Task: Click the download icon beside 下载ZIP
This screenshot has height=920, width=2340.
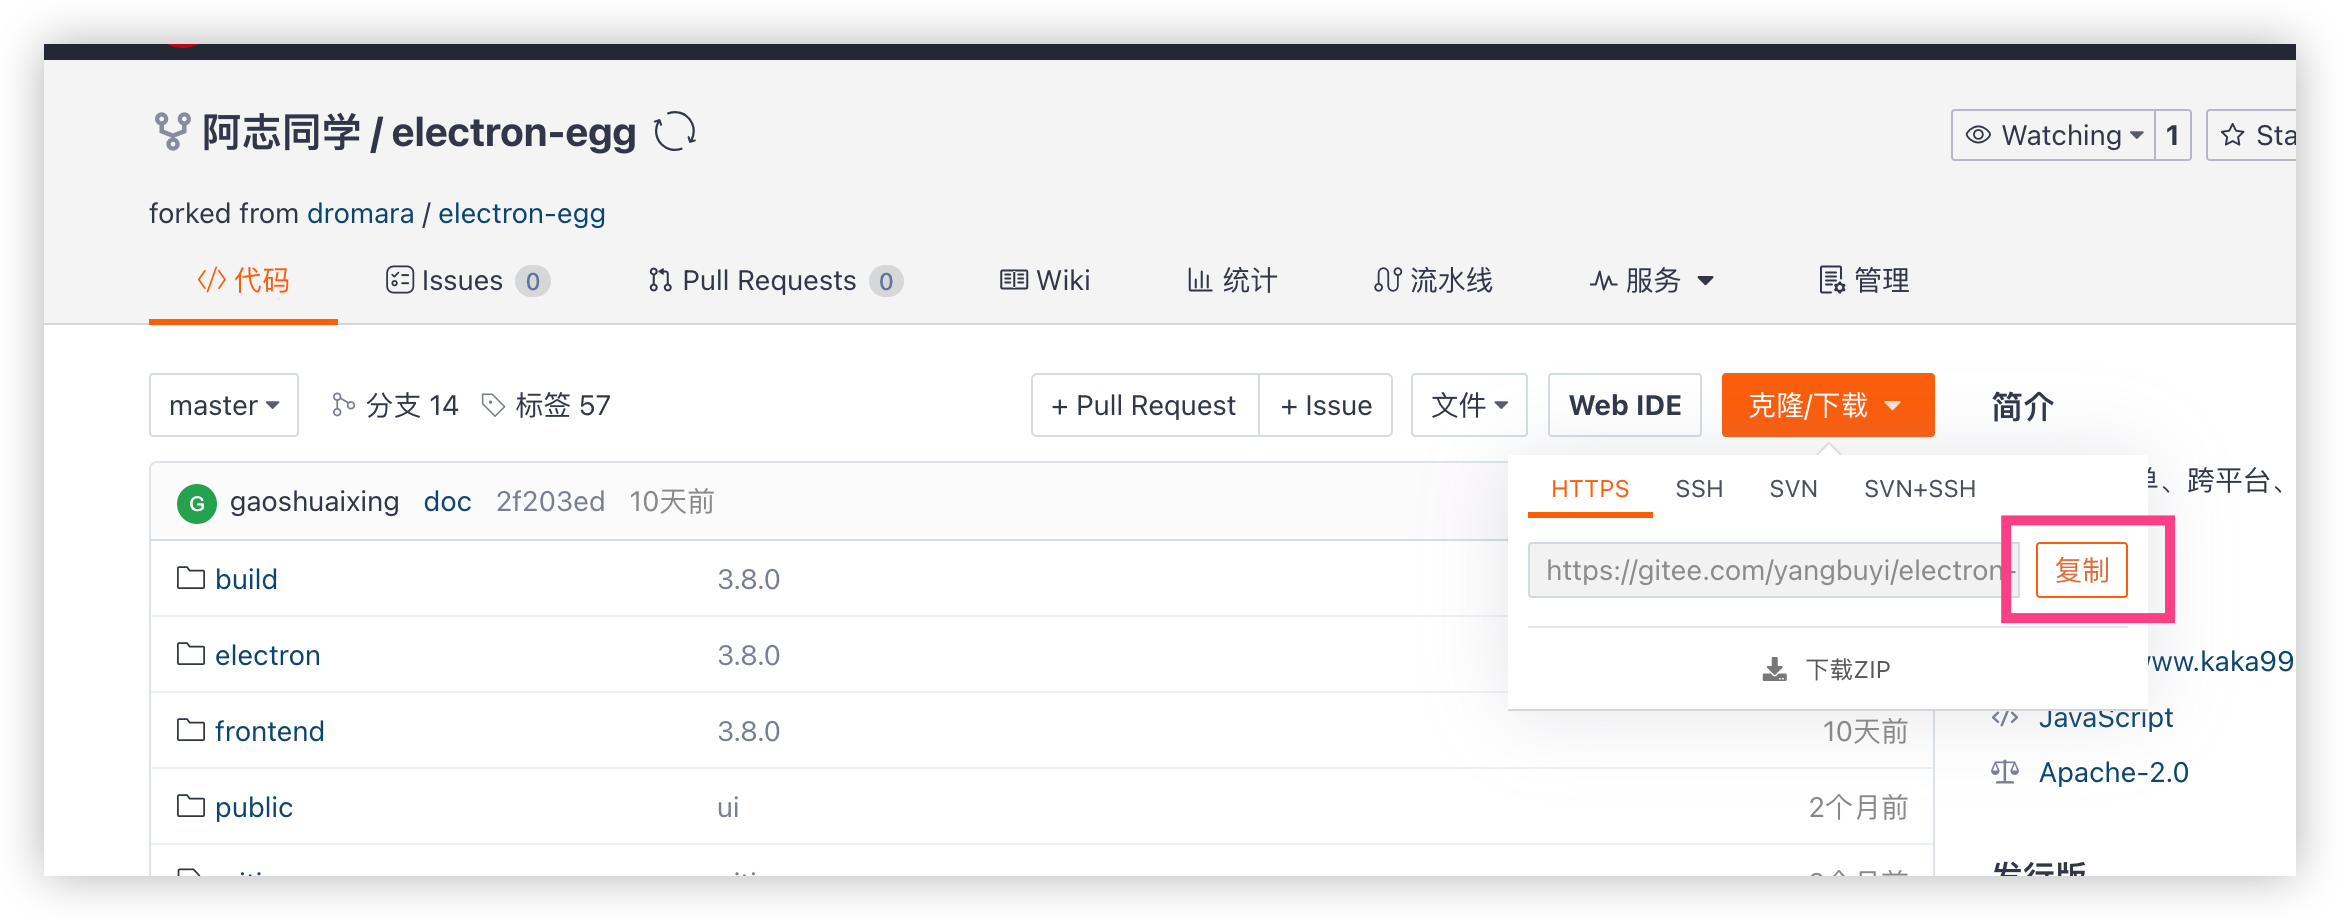Action: 1774,669
